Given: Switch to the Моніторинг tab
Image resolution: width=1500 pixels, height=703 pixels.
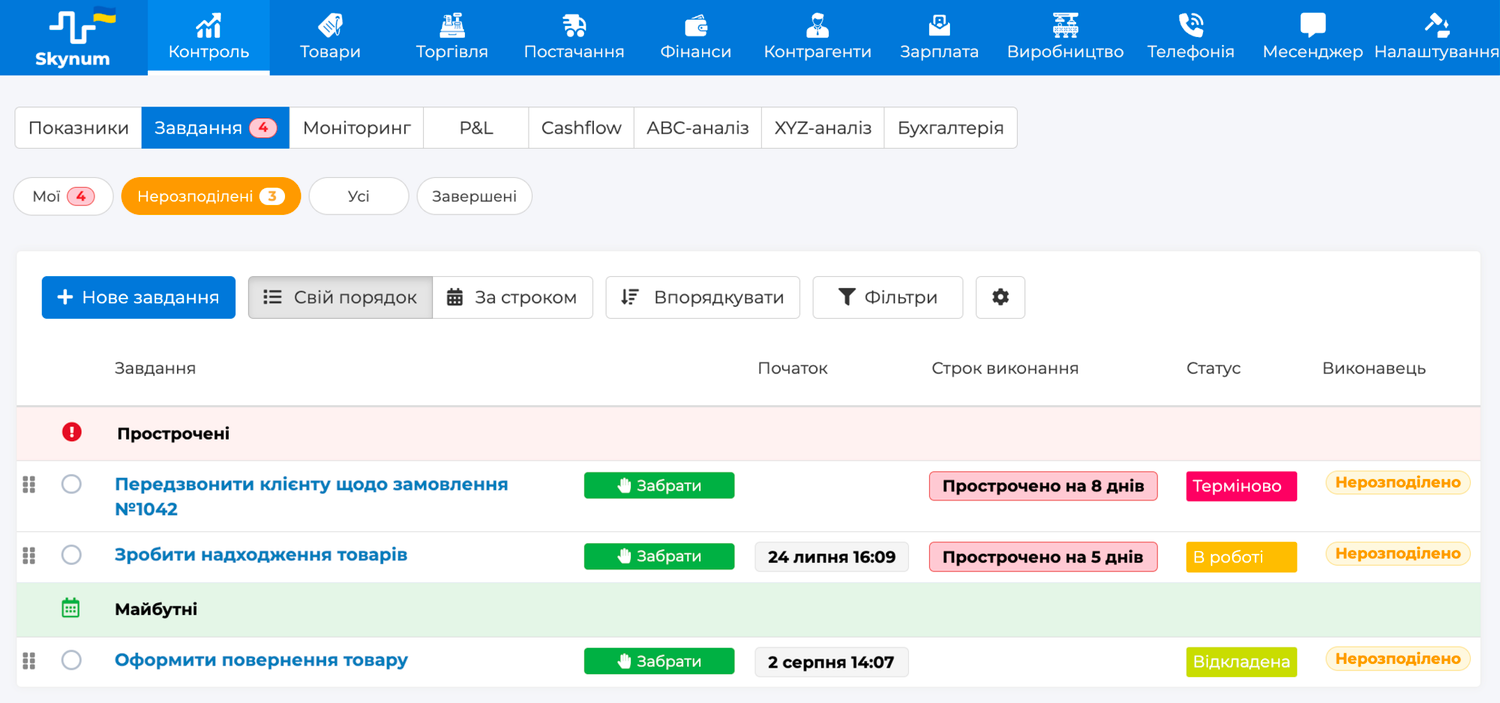Looking at the screenshot, I should [357, 128].
